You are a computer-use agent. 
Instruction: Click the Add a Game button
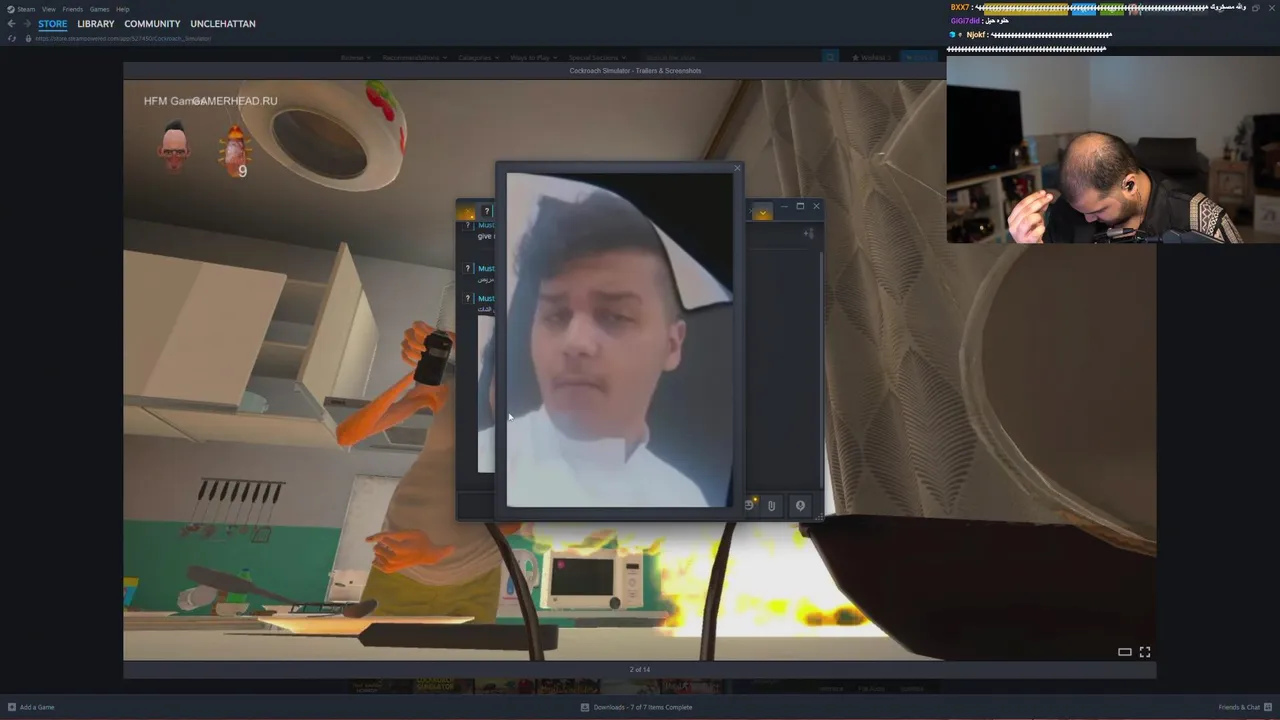coord(31,707)
